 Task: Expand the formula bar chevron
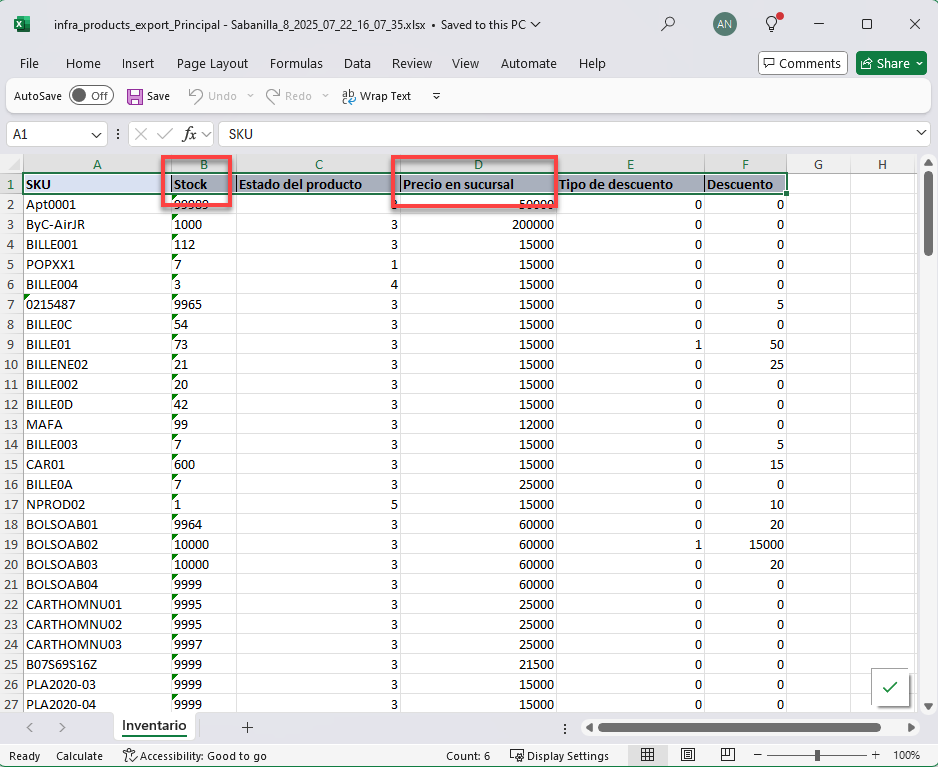(922, 134)
